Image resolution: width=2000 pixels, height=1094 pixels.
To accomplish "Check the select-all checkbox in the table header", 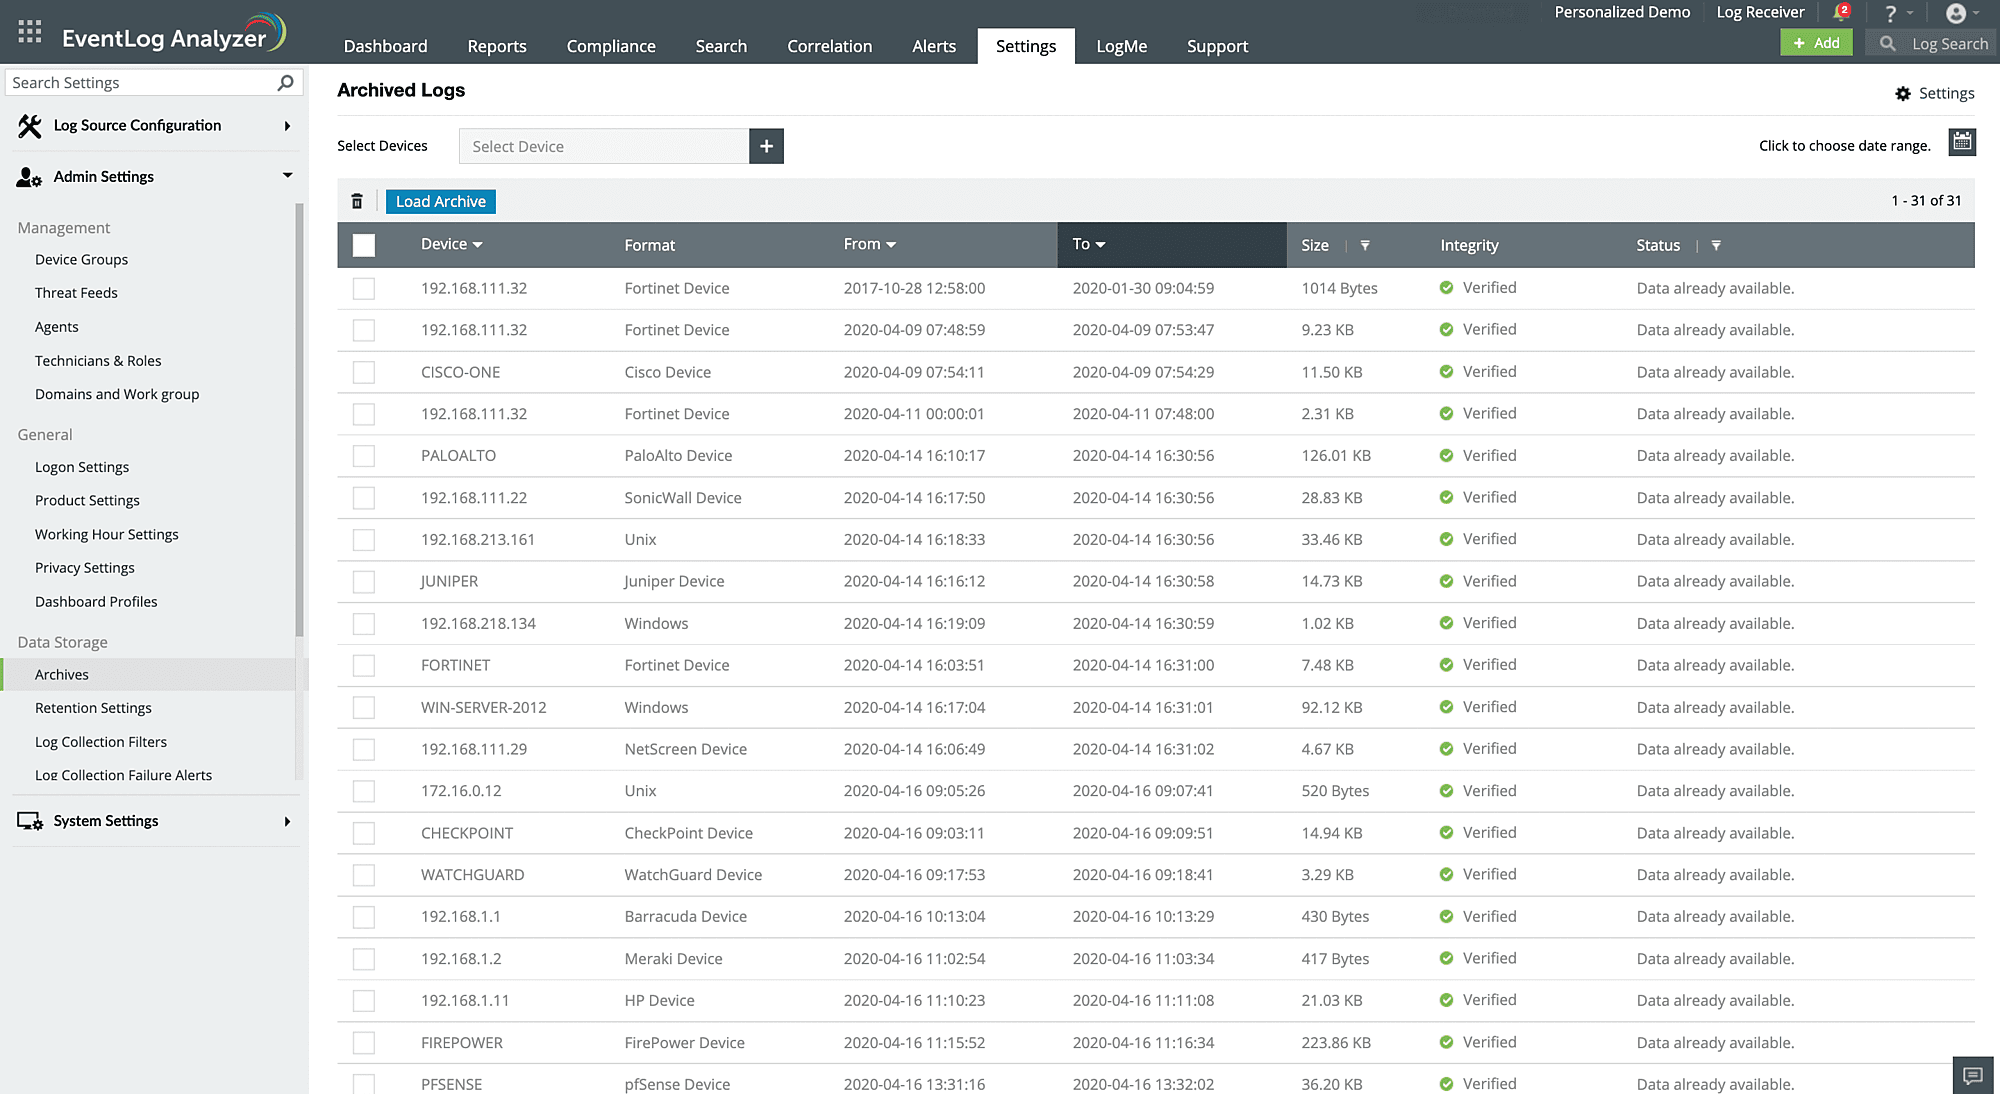I will [364, 244].
